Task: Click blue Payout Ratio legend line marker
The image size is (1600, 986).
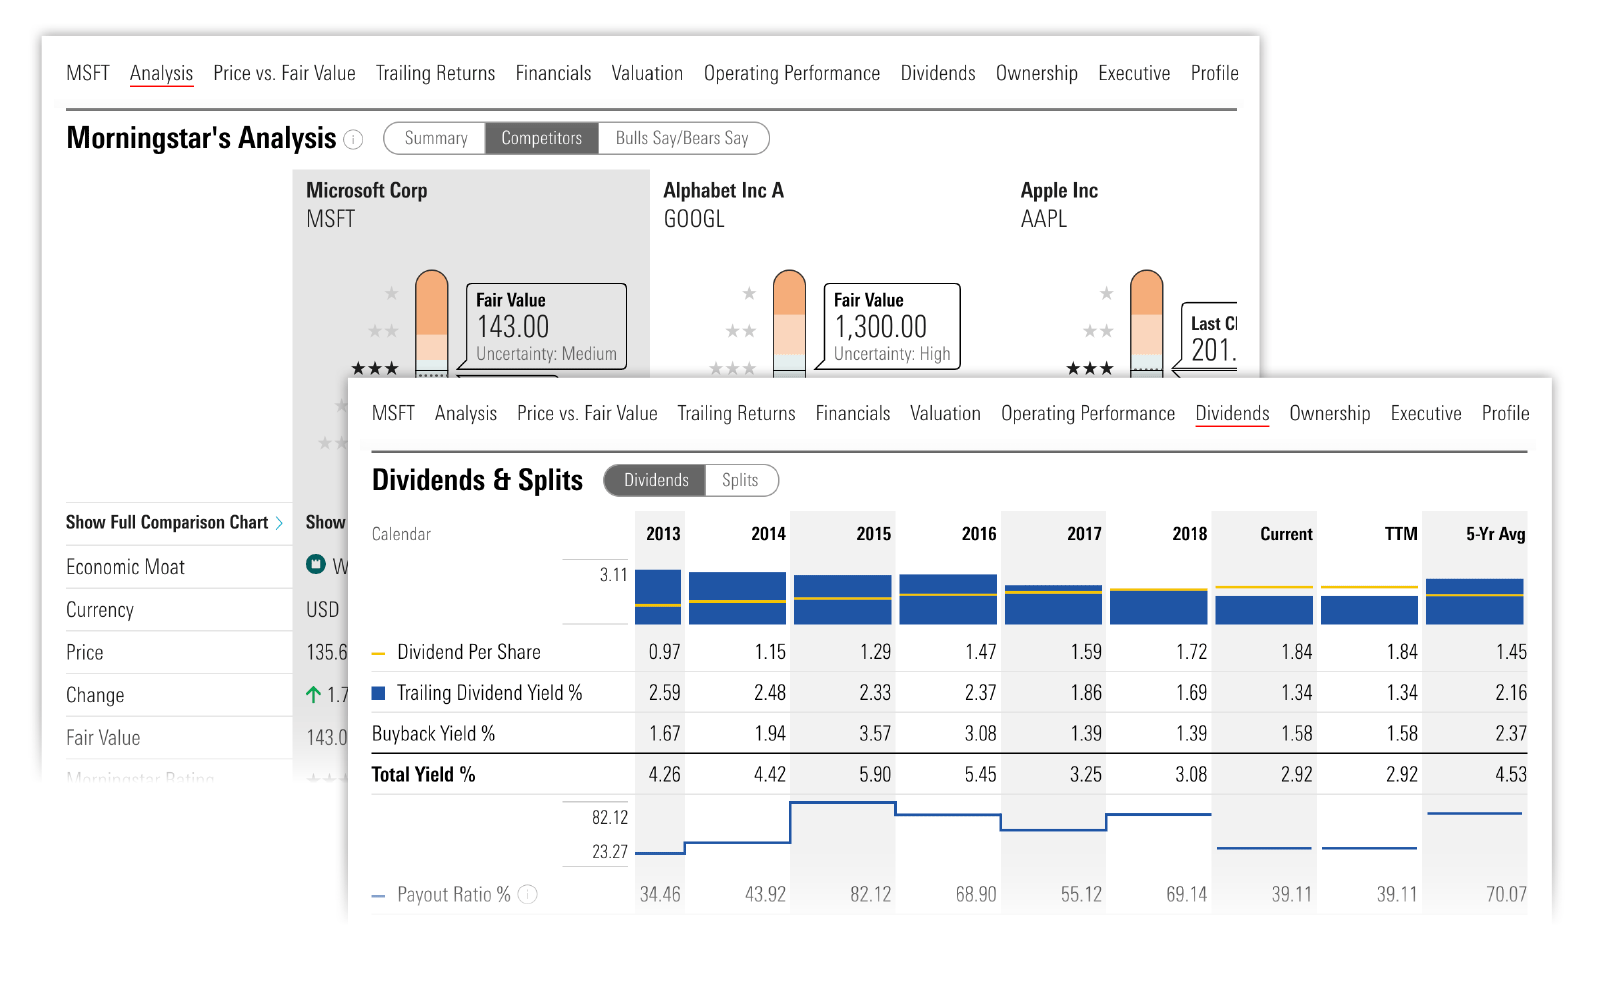Action: point(378,896)
